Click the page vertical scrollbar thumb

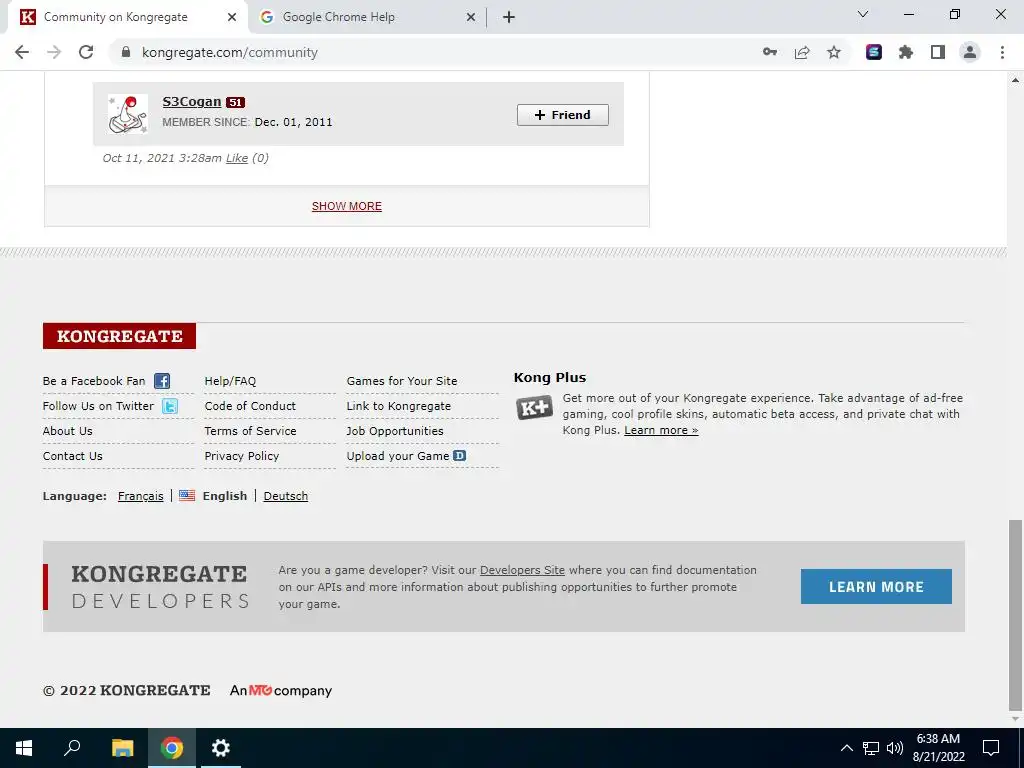tap(1015, 615)
